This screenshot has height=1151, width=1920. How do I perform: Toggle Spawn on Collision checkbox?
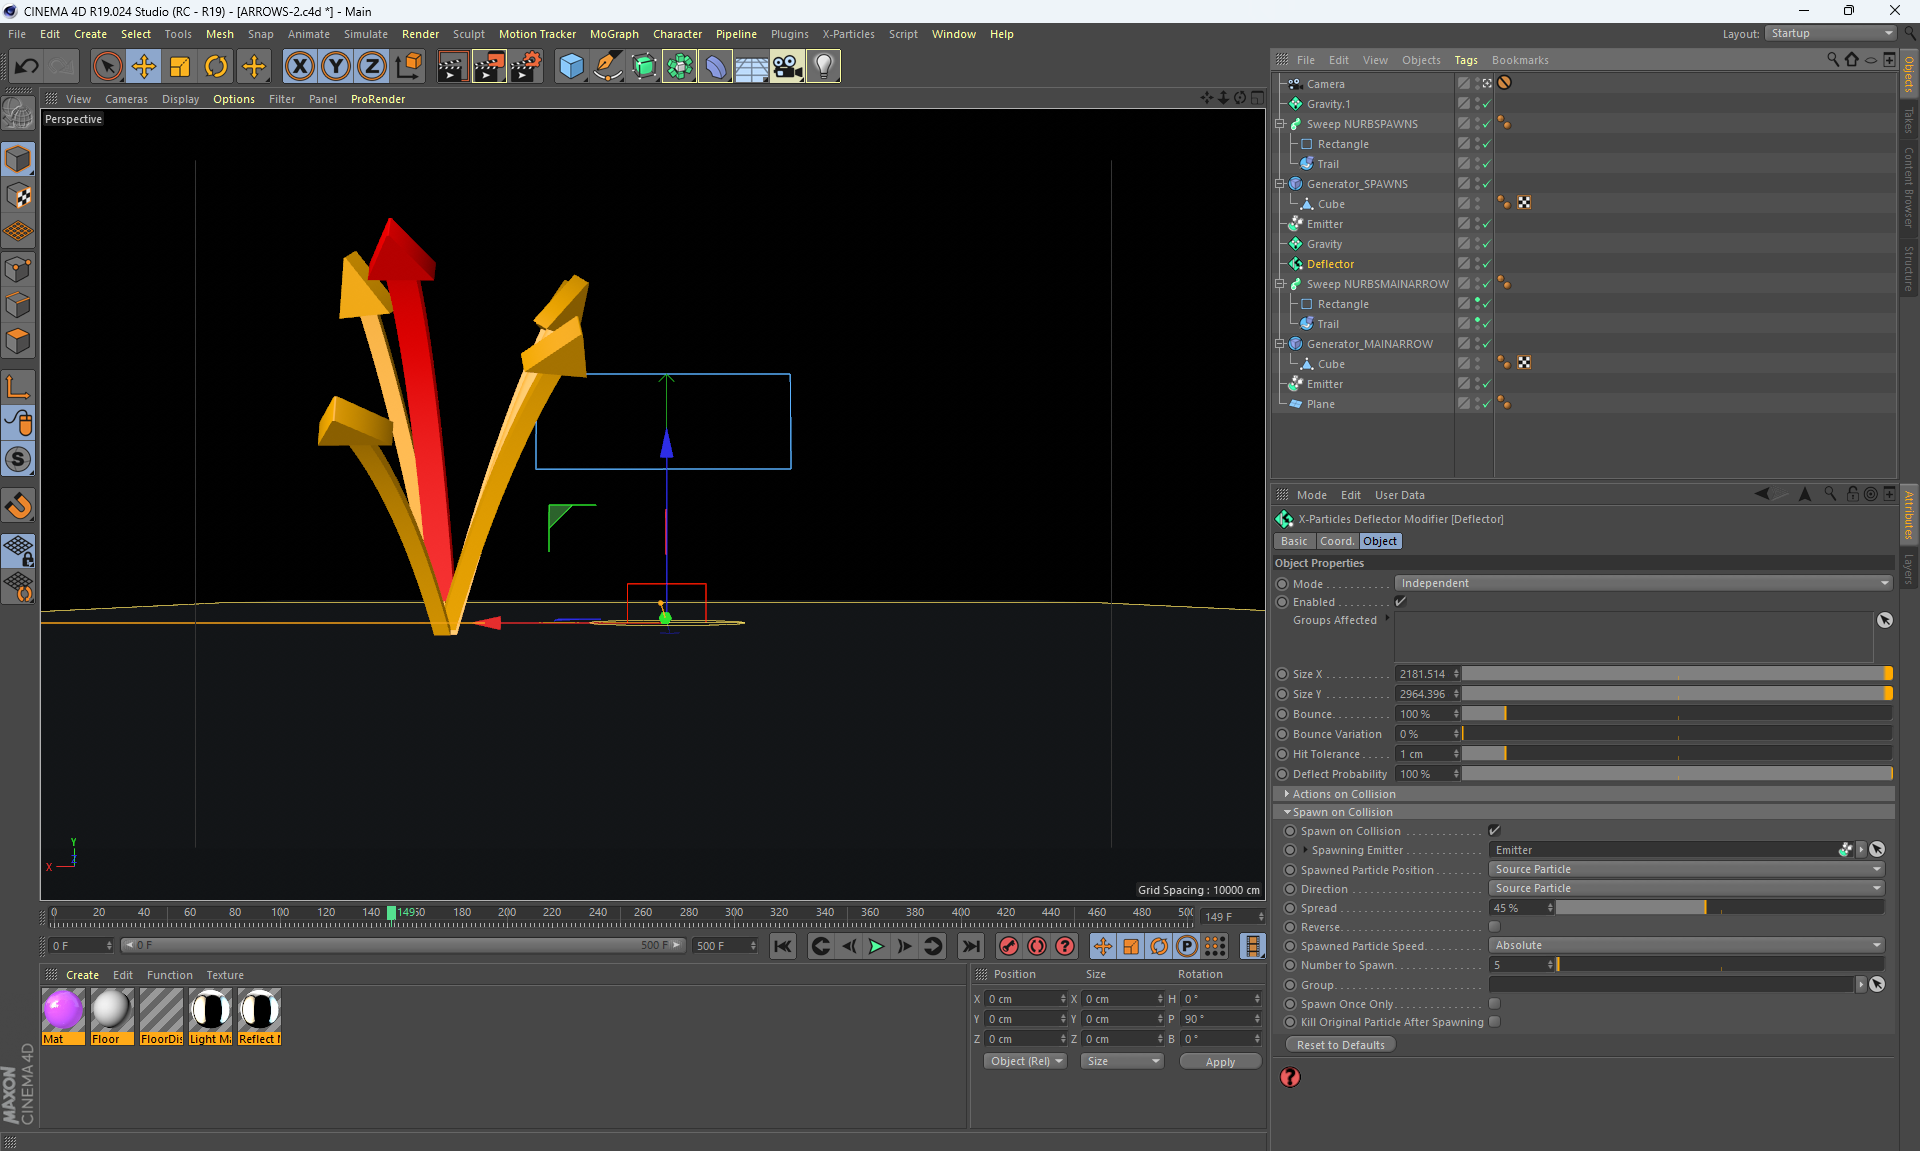tap(1494, 831)
